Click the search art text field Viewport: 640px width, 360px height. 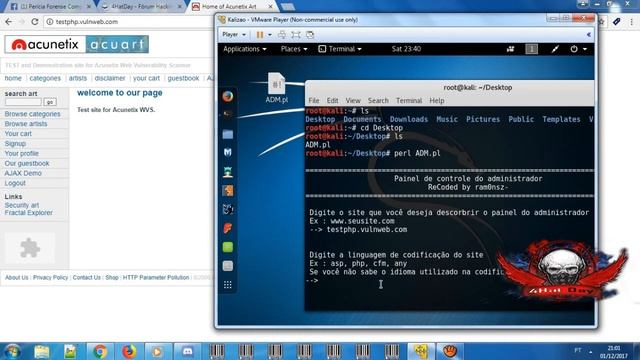[x=23, y=102]
